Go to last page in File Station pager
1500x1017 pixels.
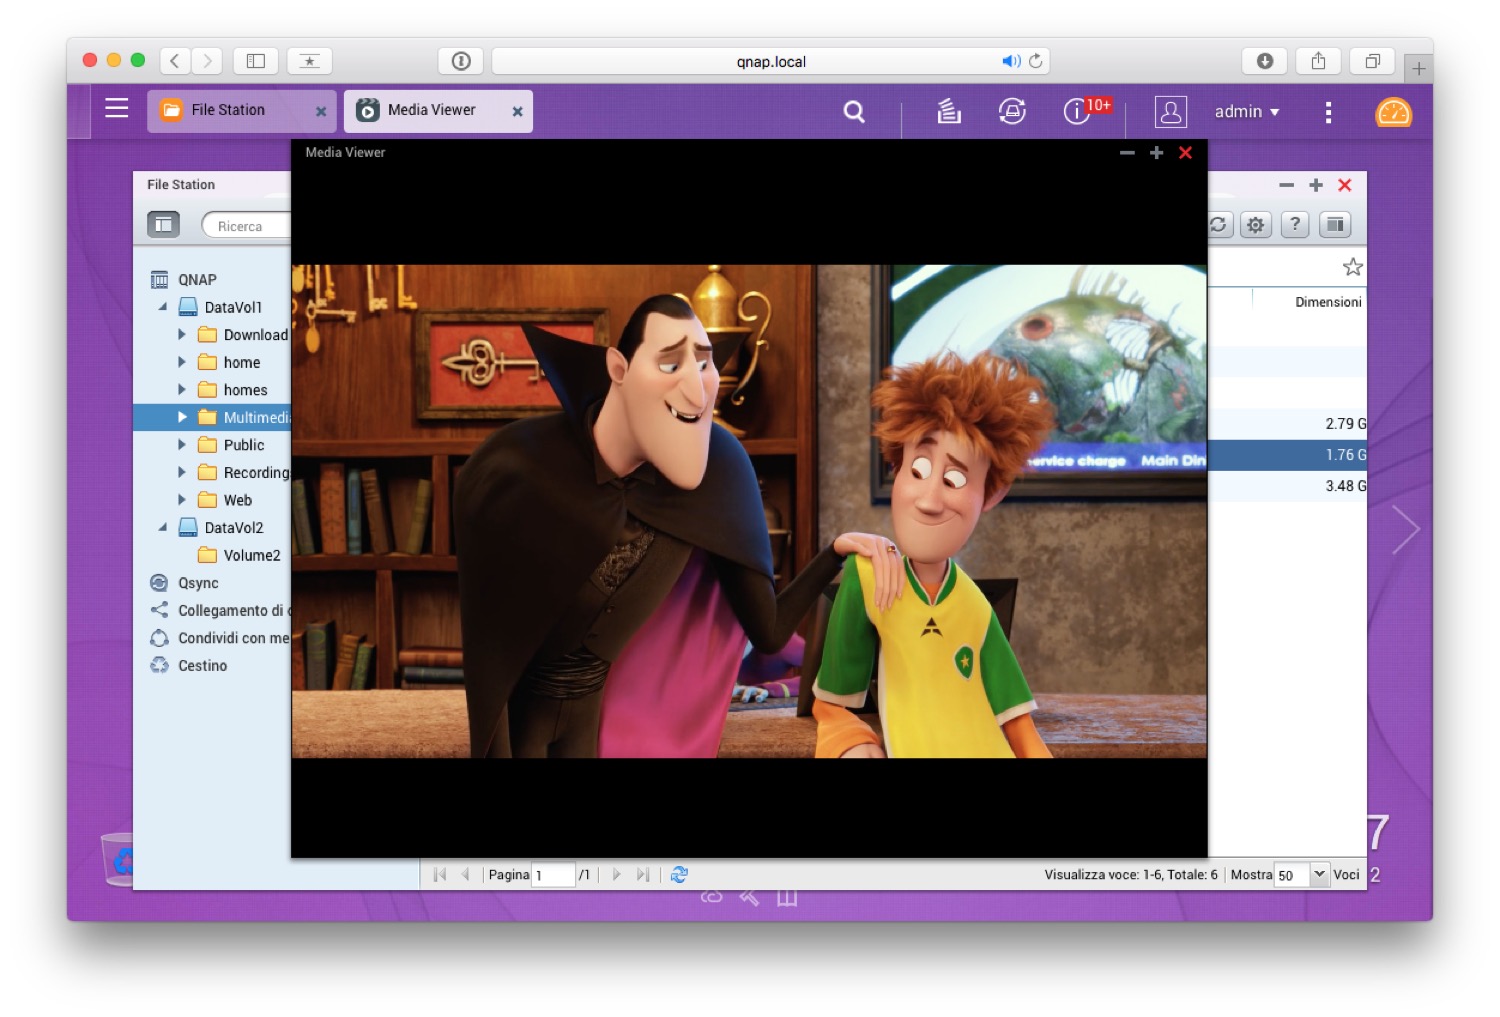point(643,875)
